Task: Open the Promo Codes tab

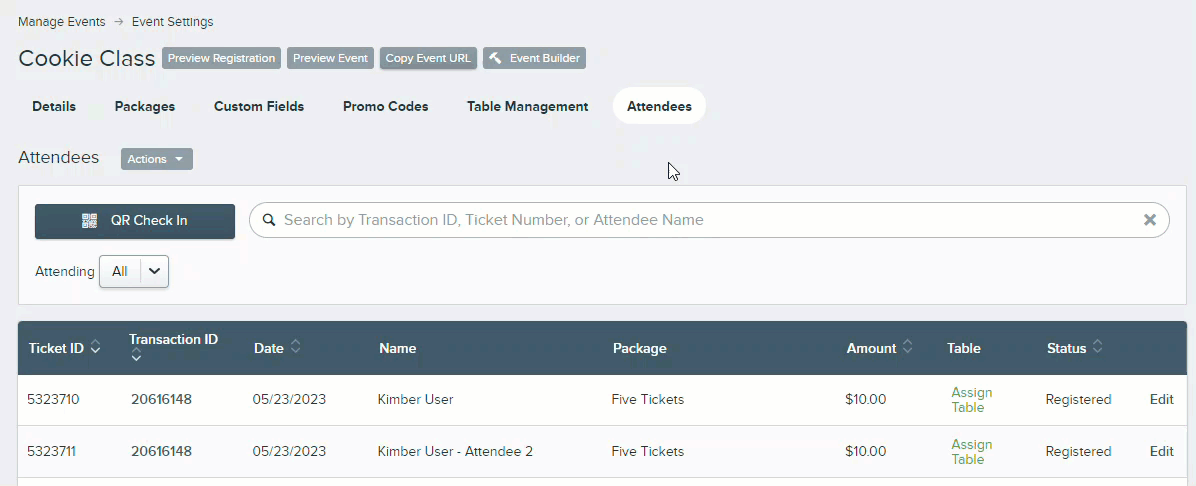Action: click(386, 107)
